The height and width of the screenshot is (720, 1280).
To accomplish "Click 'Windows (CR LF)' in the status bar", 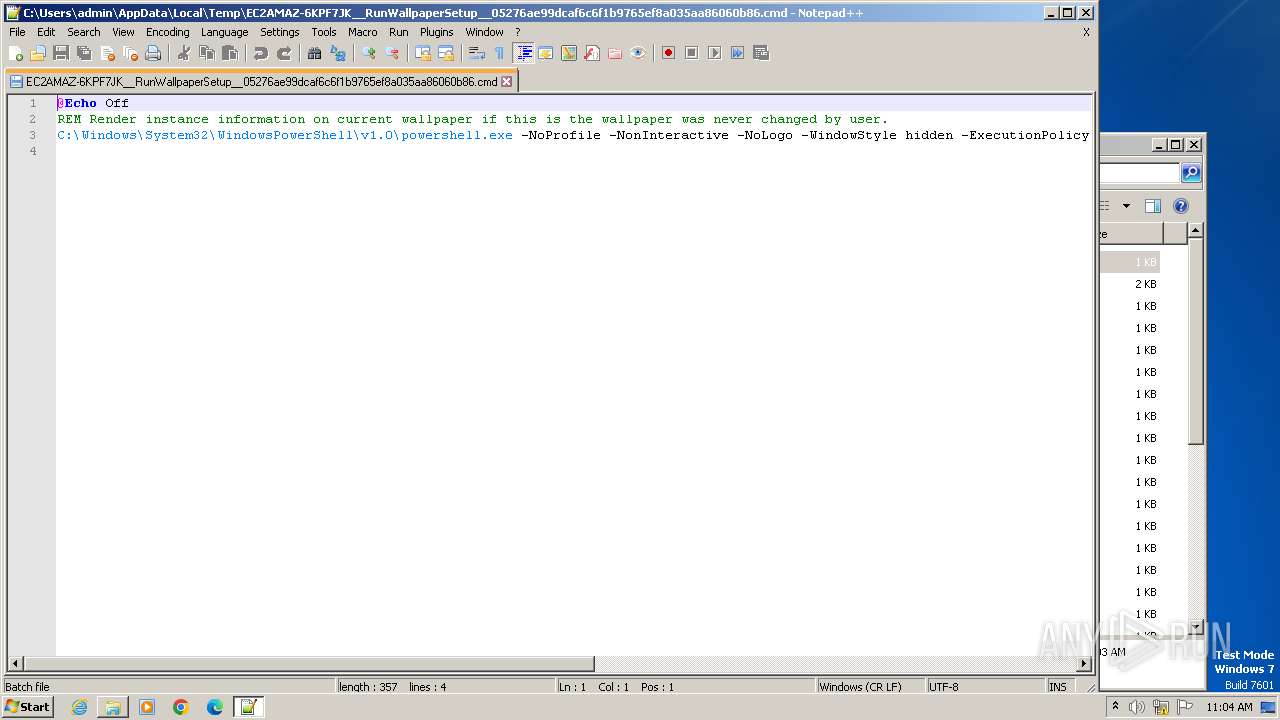I will point(870,687).
